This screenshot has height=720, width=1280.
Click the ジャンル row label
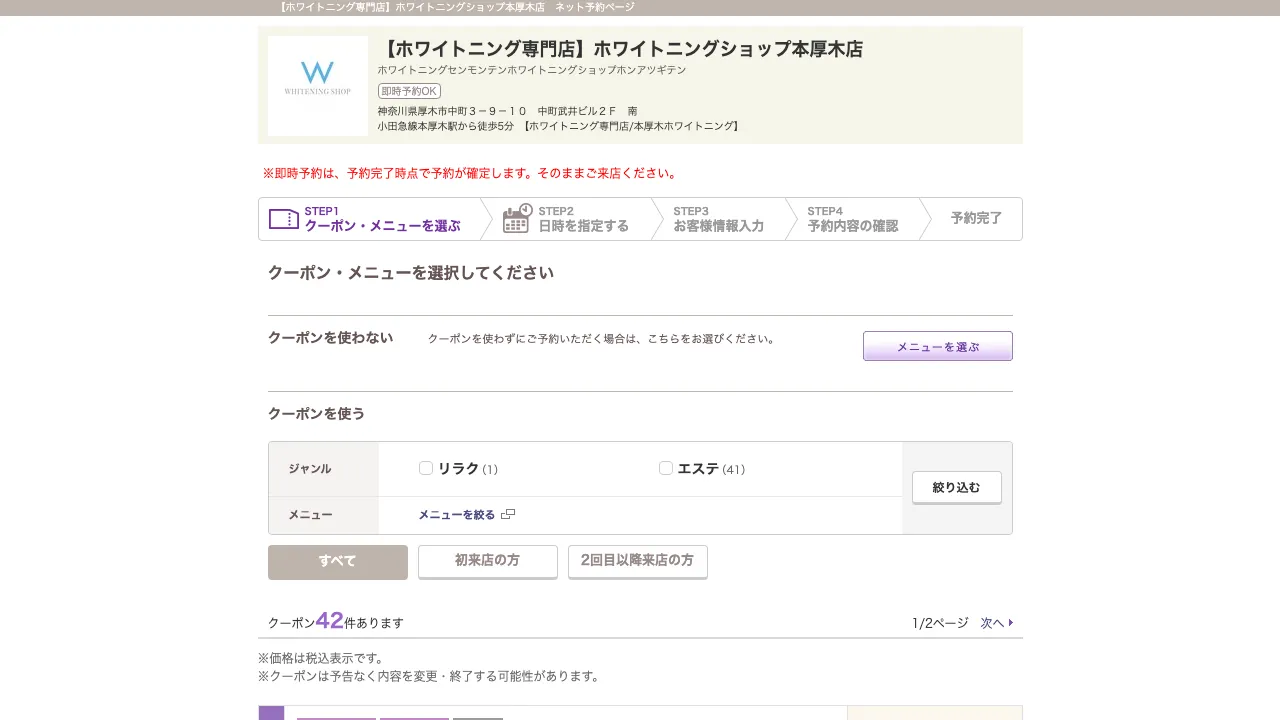[x=310, y=469]
